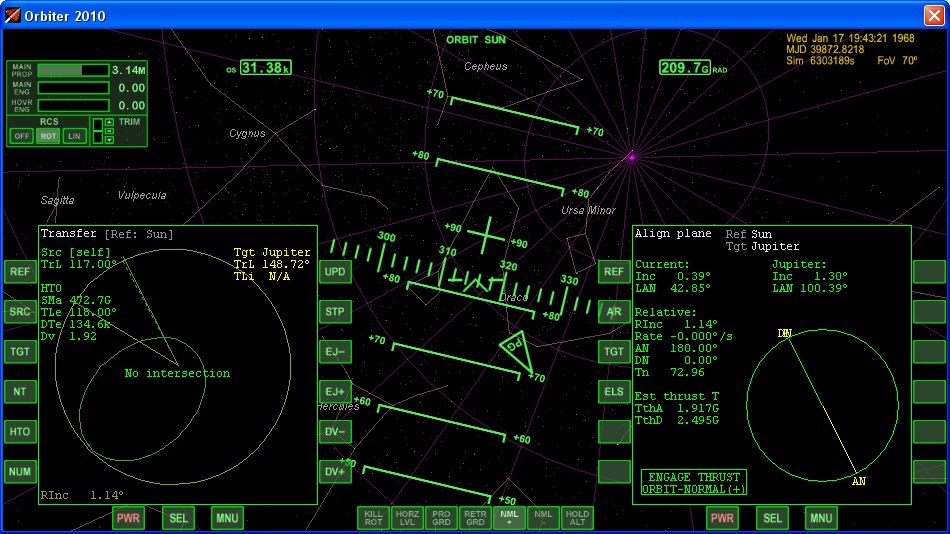The width and height of the screenshot is (950, 534).
Task: Toggle NML+ orbit-normal autopilot
Action: (509, 518)
